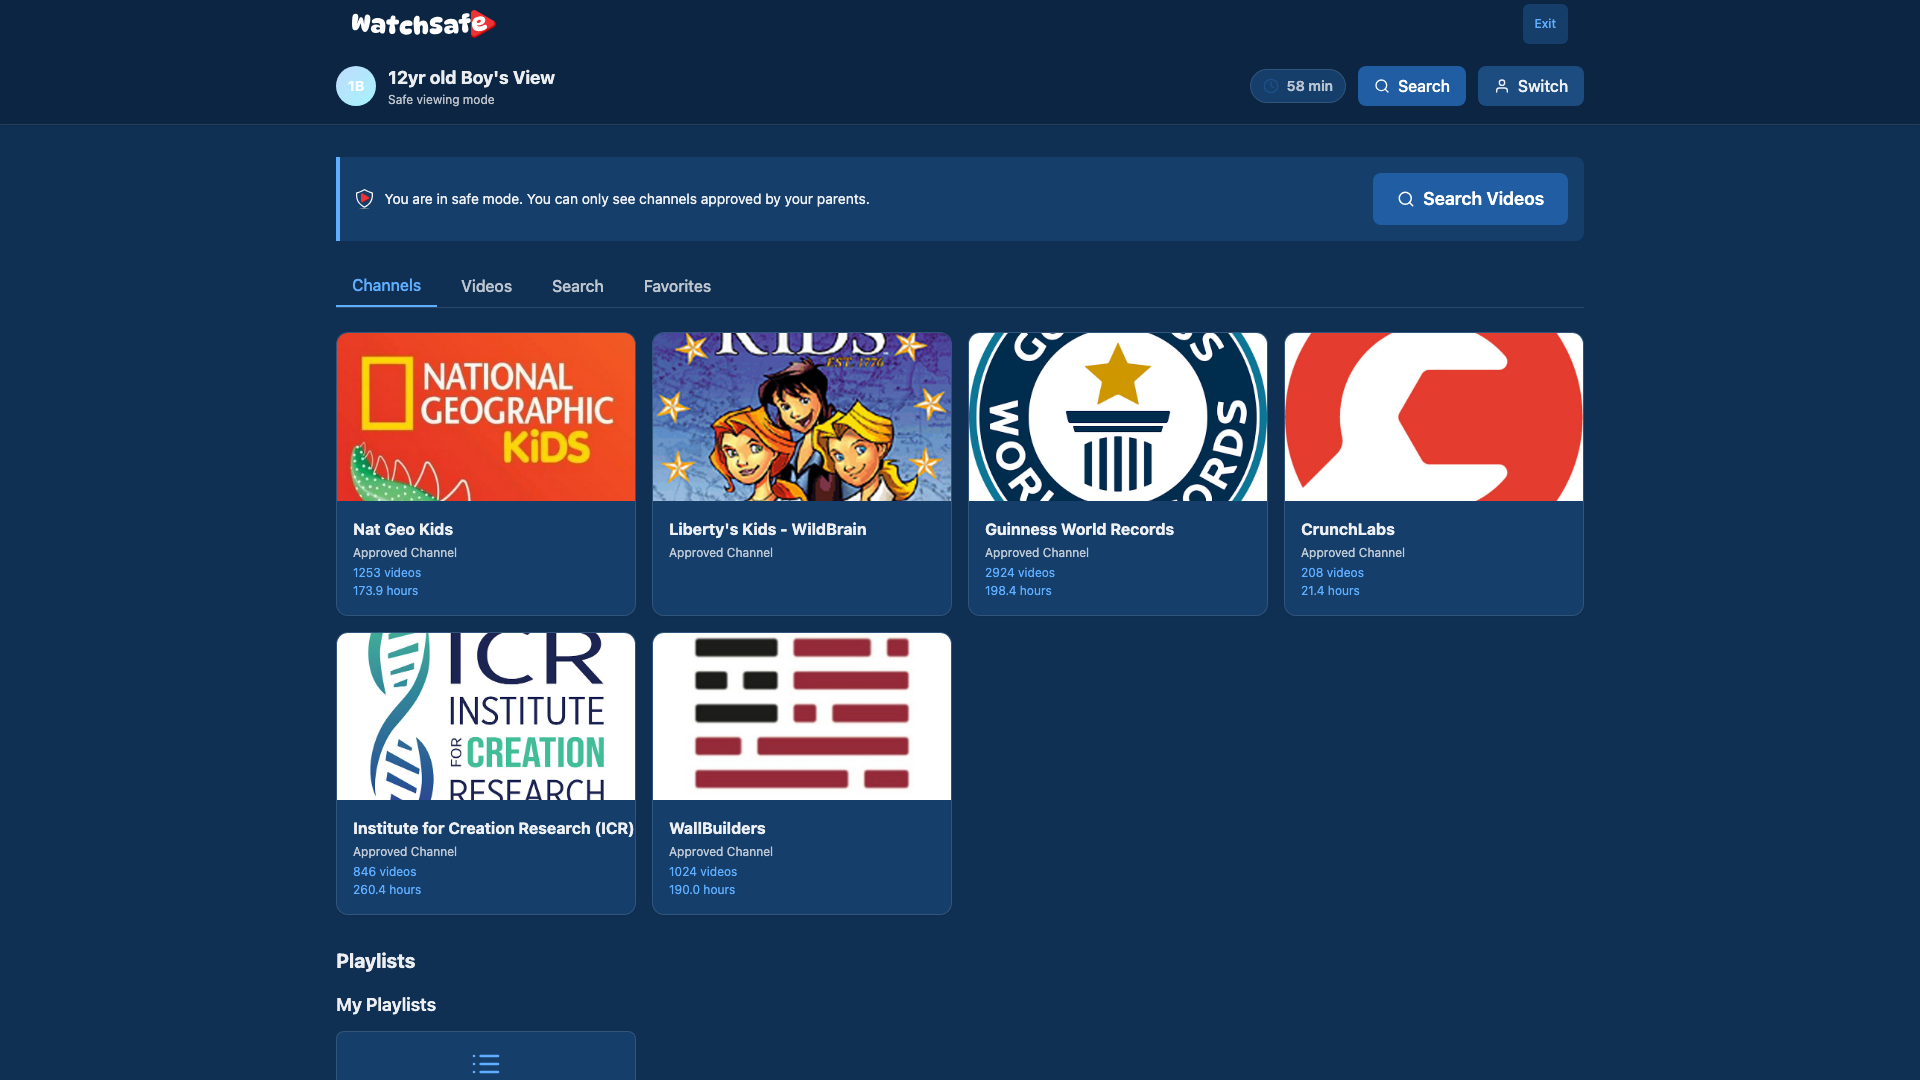Click the Liberty's Kids - WildBrain title
Viewport: 1920px width, 1080px height.
[x=768, y=529]
